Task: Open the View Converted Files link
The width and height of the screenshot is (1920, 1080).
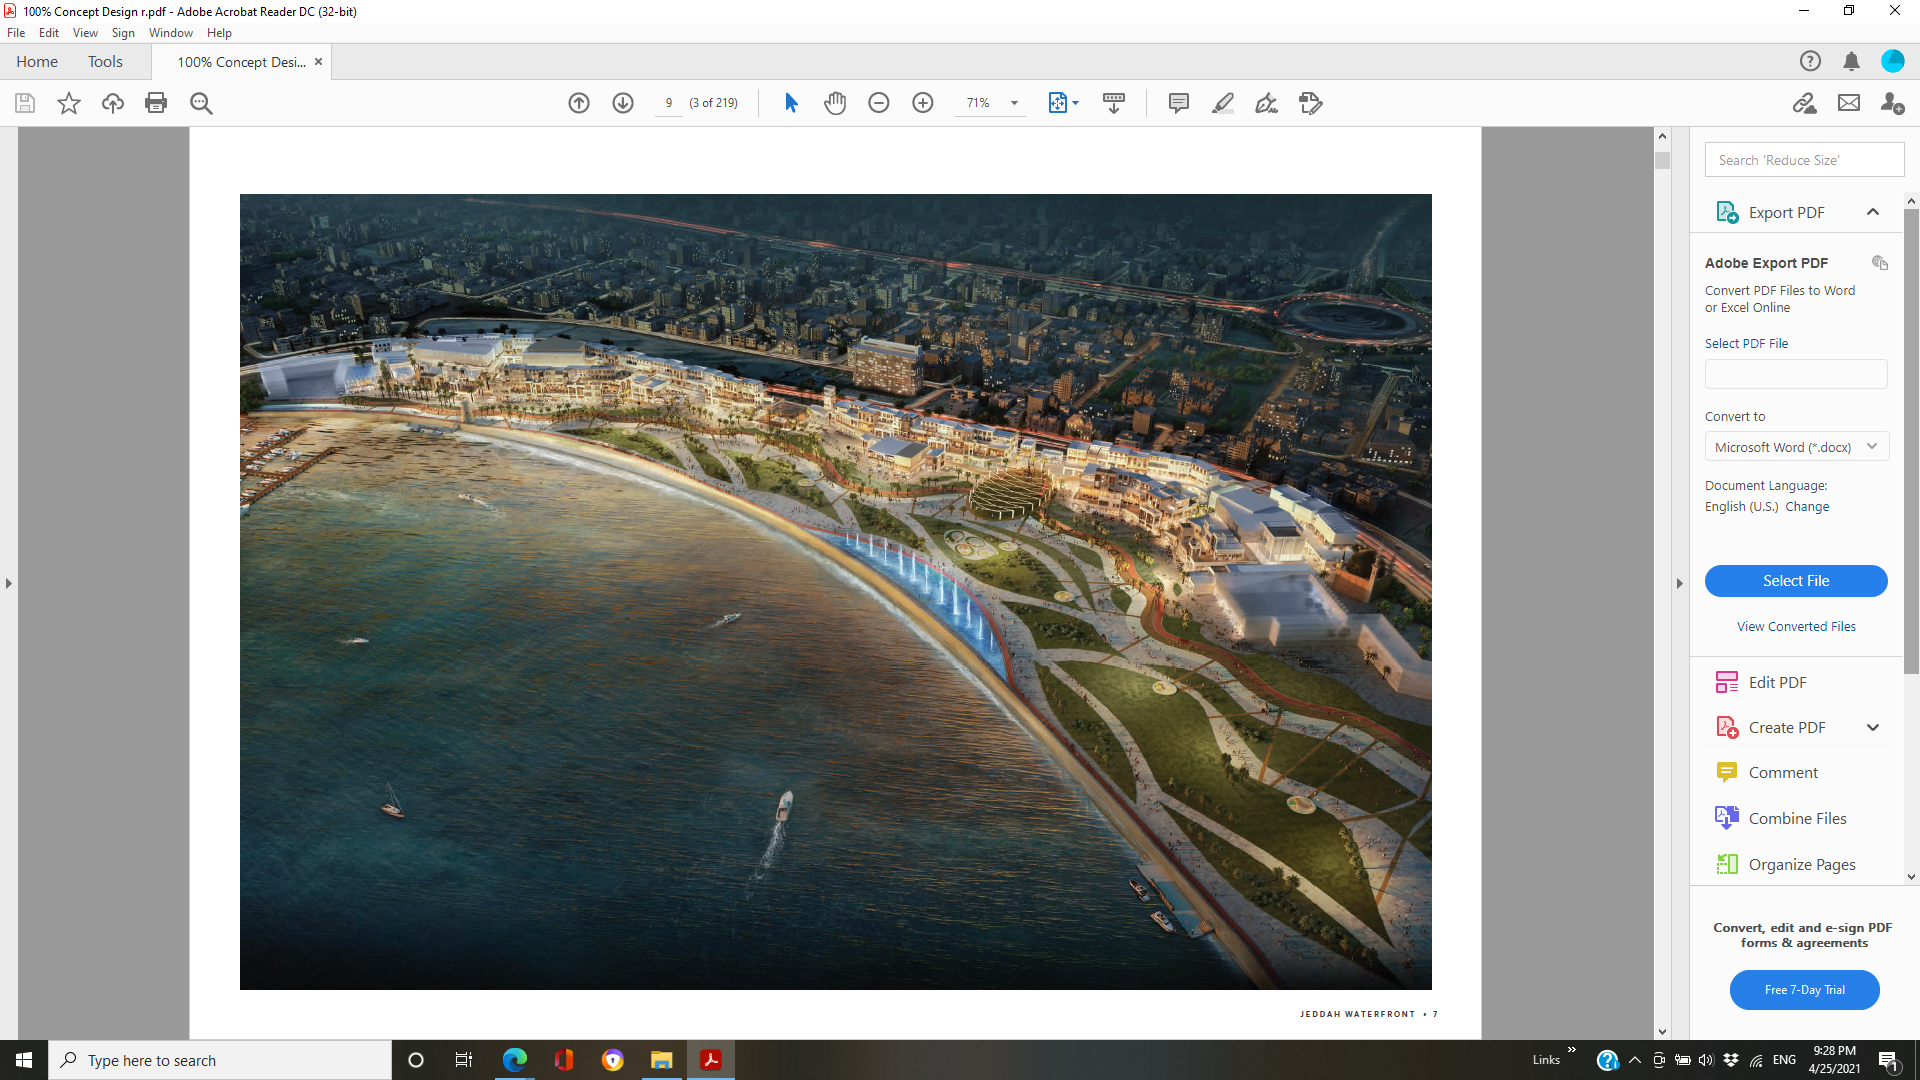Action: coord(1796,627)
